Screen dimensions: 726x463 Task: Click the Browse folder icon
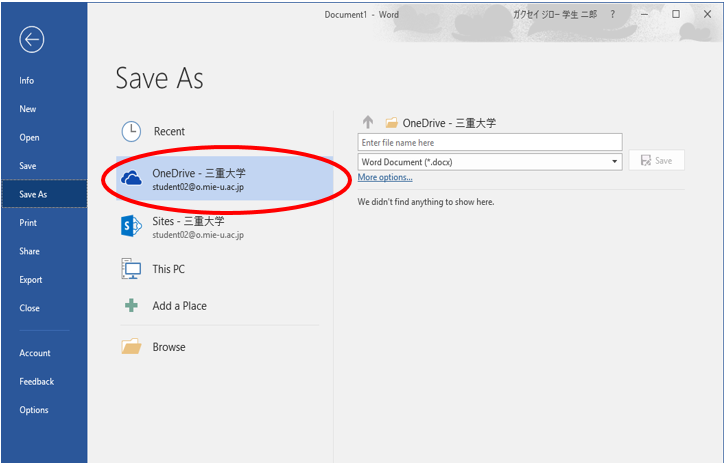coord(131,346)
